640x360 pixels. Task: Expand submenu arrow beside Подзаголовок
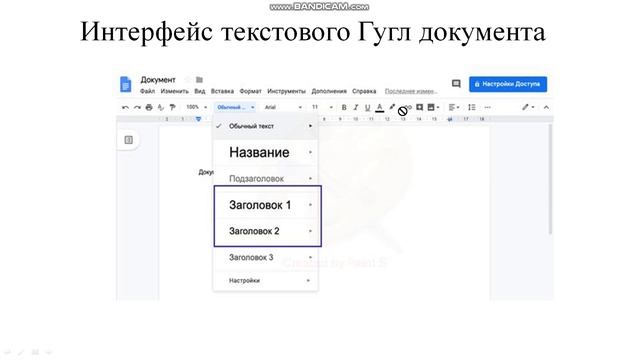click(310, 178)
